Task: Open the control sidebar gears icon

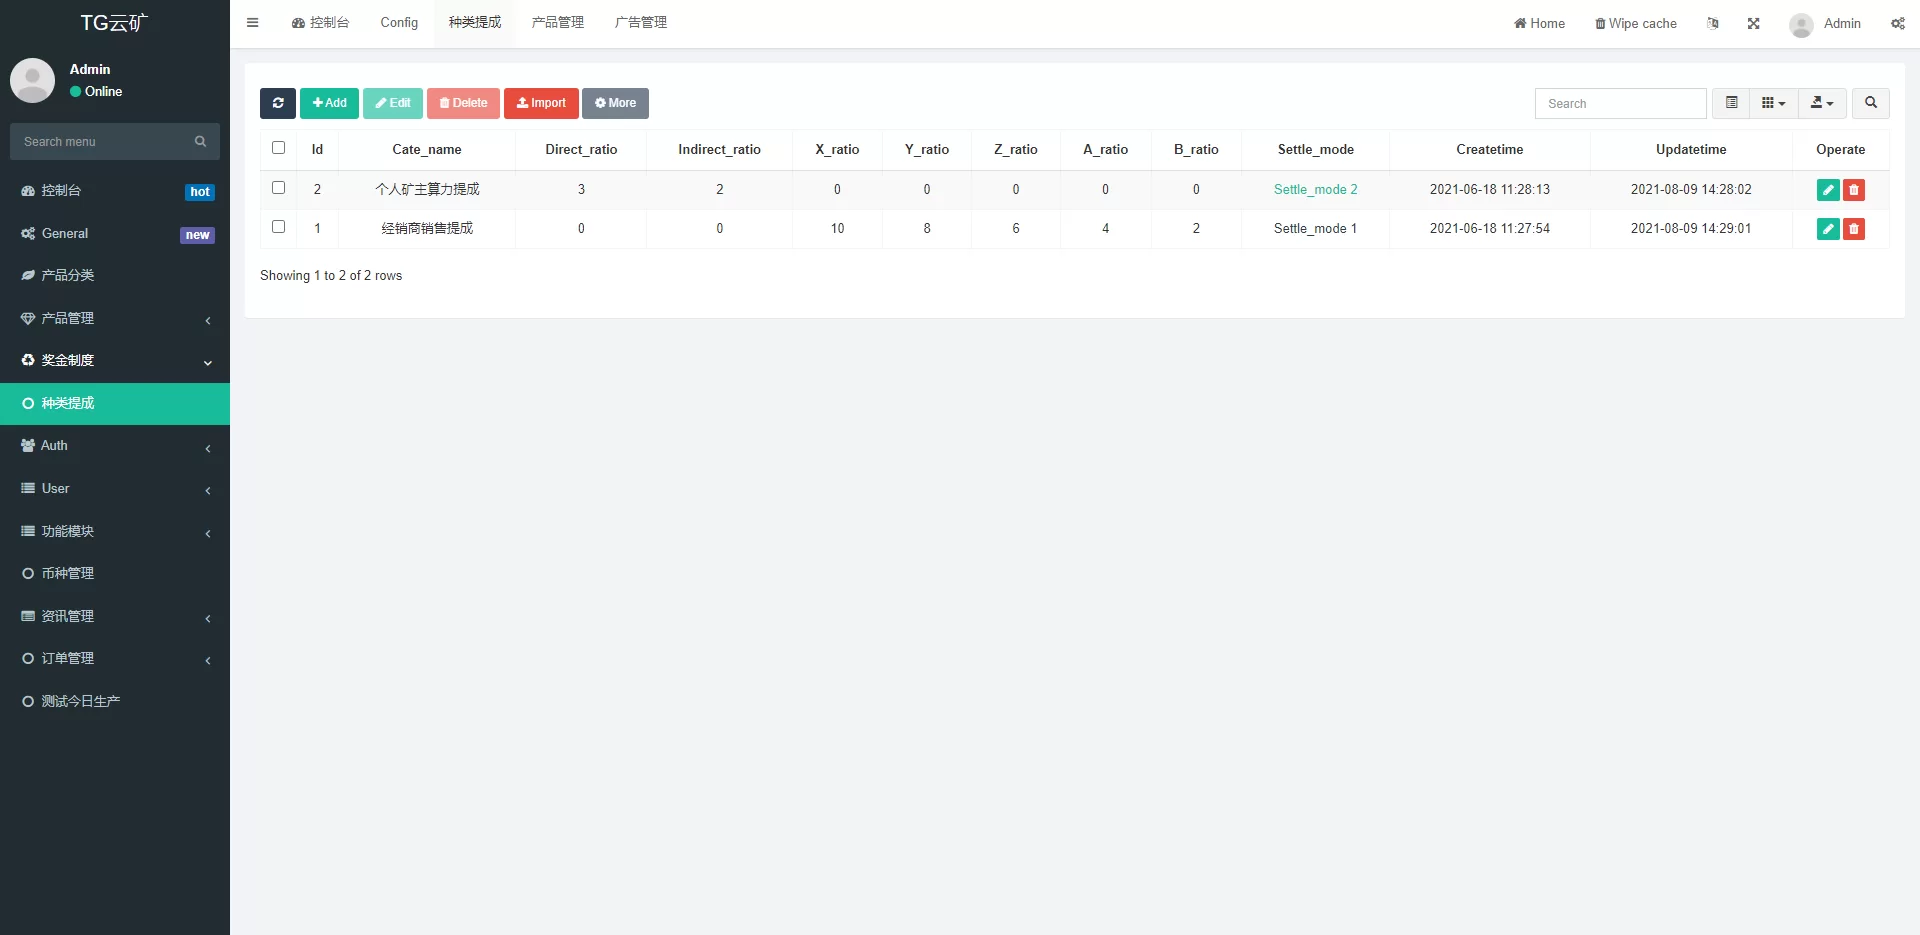Action: coord(1897,23)
